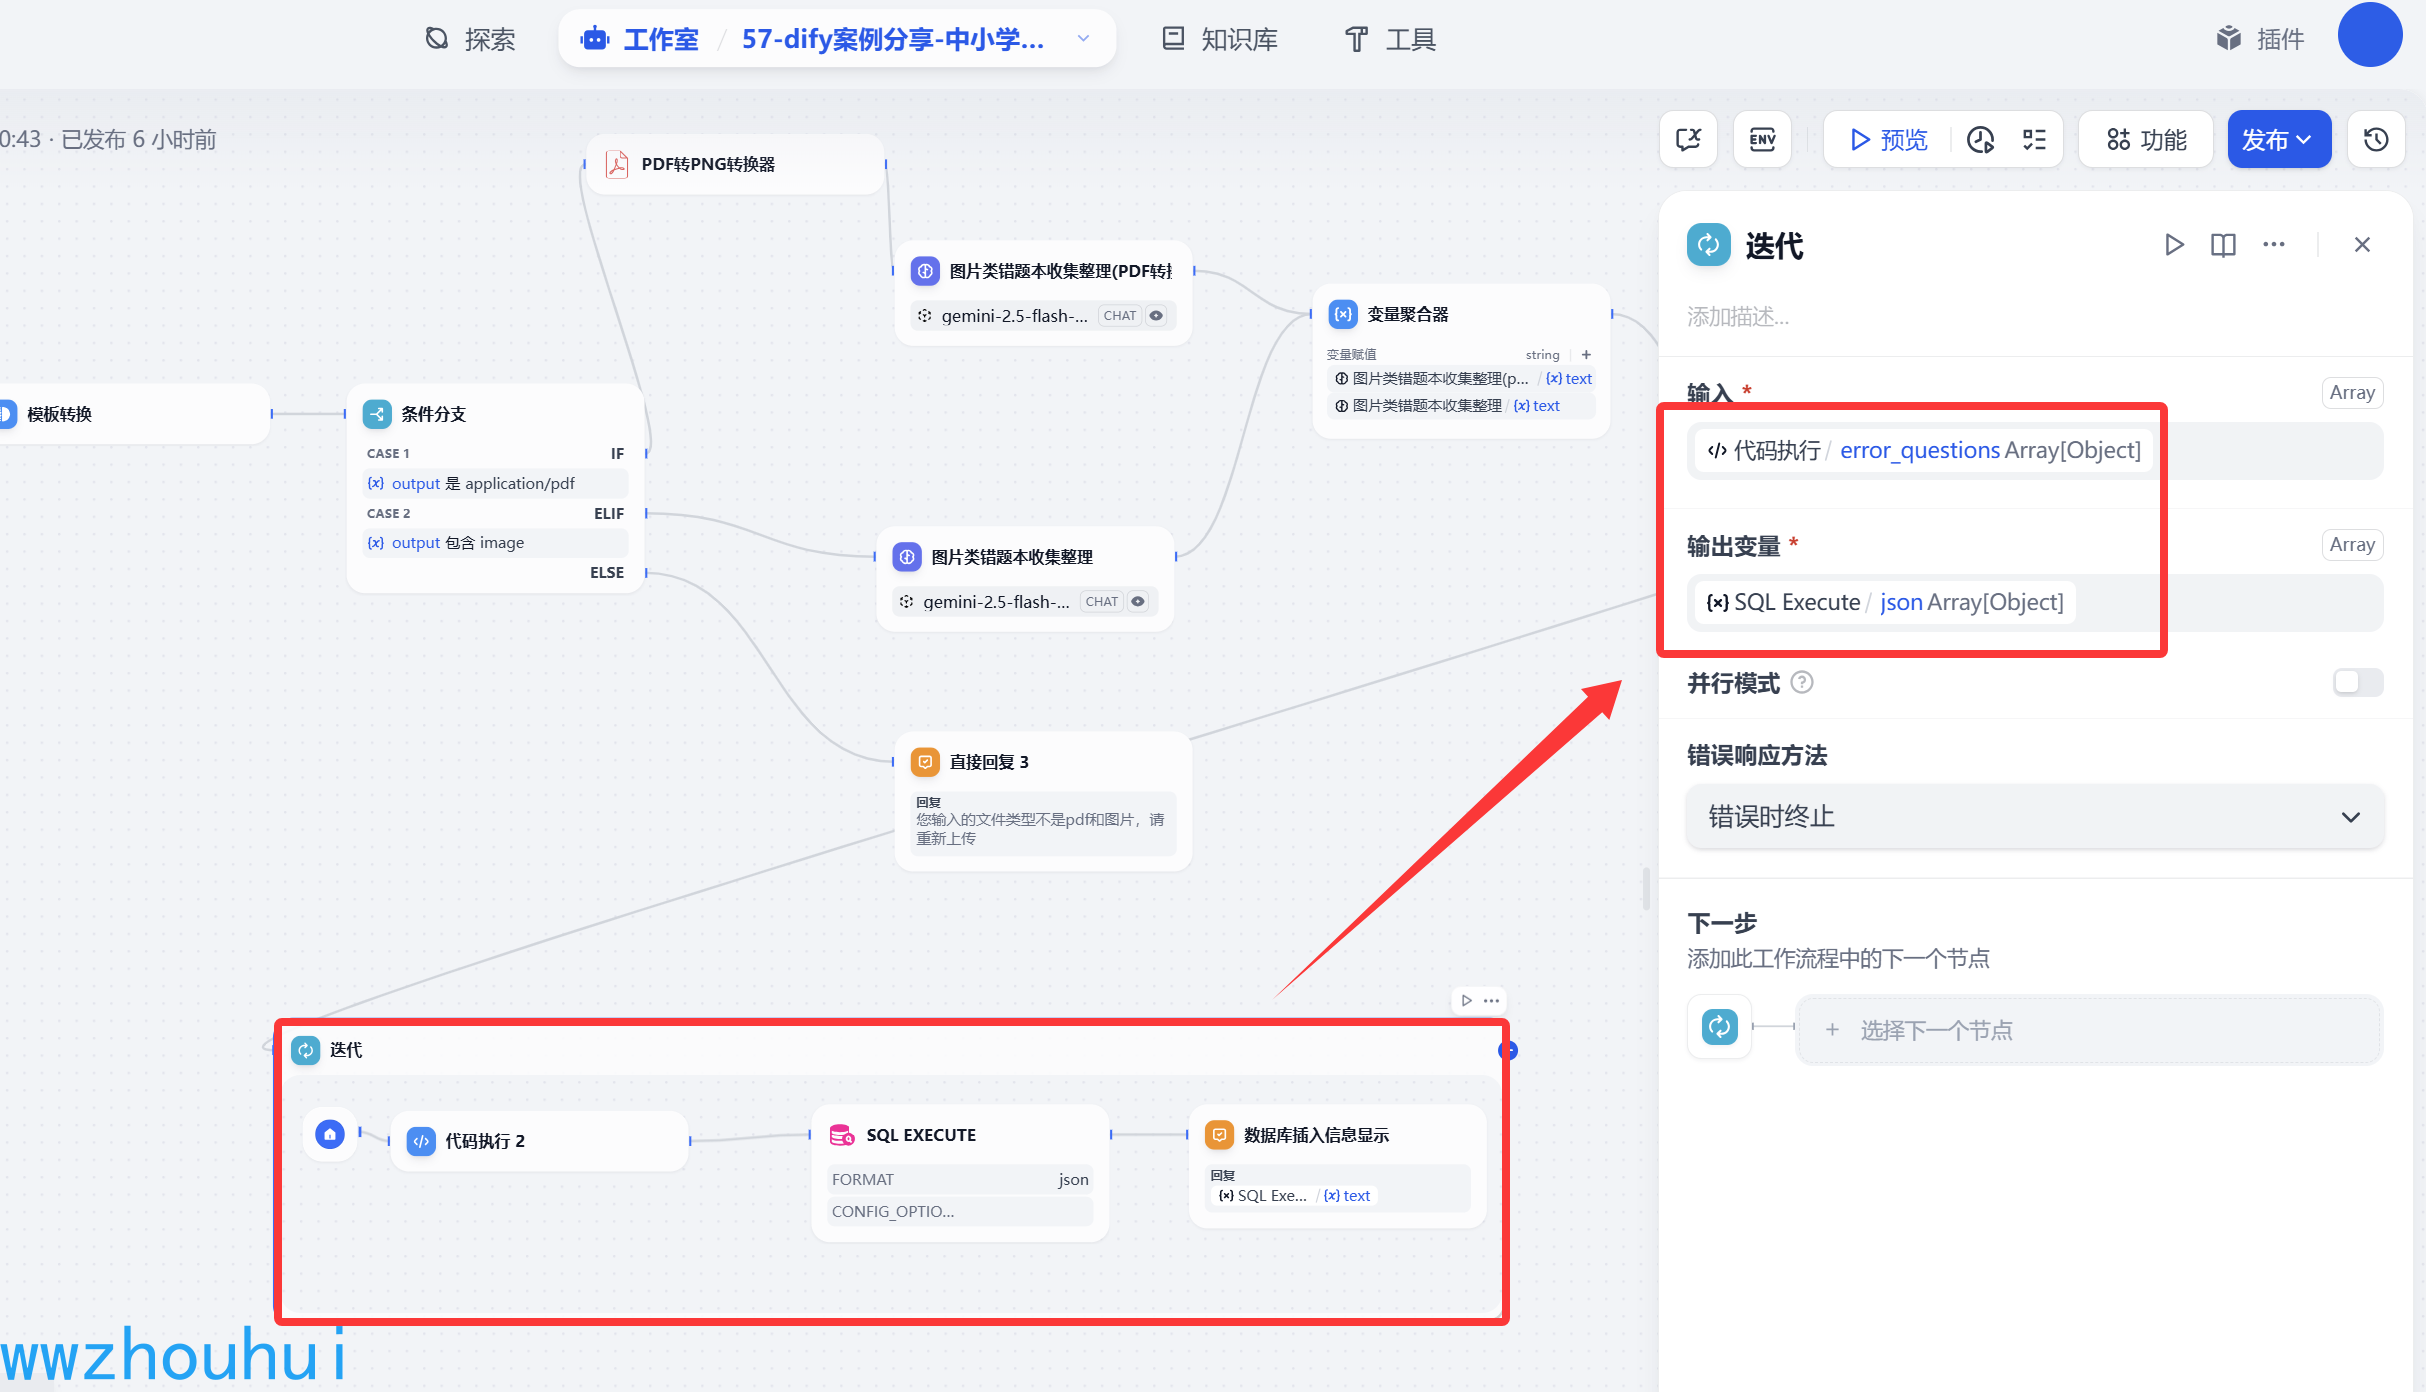
Task: Open the help book icon in the 迭代 panel
Action: click(2223, 245)
